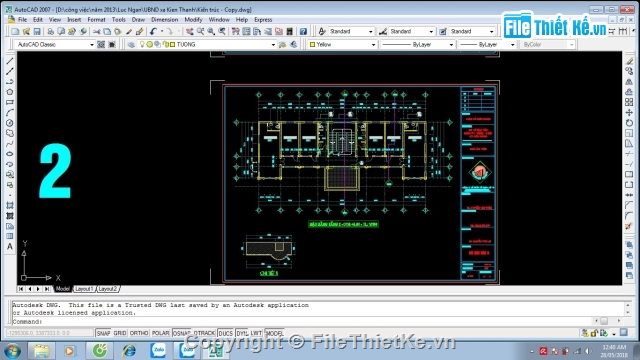The width and height of the screenshot is (640, 360).
Task: Open the dimension style Standard dropdown
Action: click(x=431, y=31)
